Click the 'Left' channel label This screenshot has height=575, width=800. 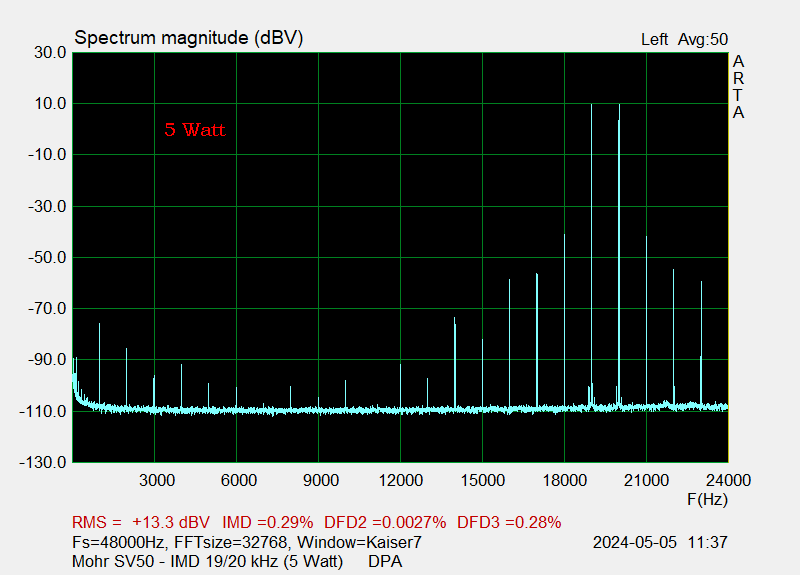pos(655,40)
